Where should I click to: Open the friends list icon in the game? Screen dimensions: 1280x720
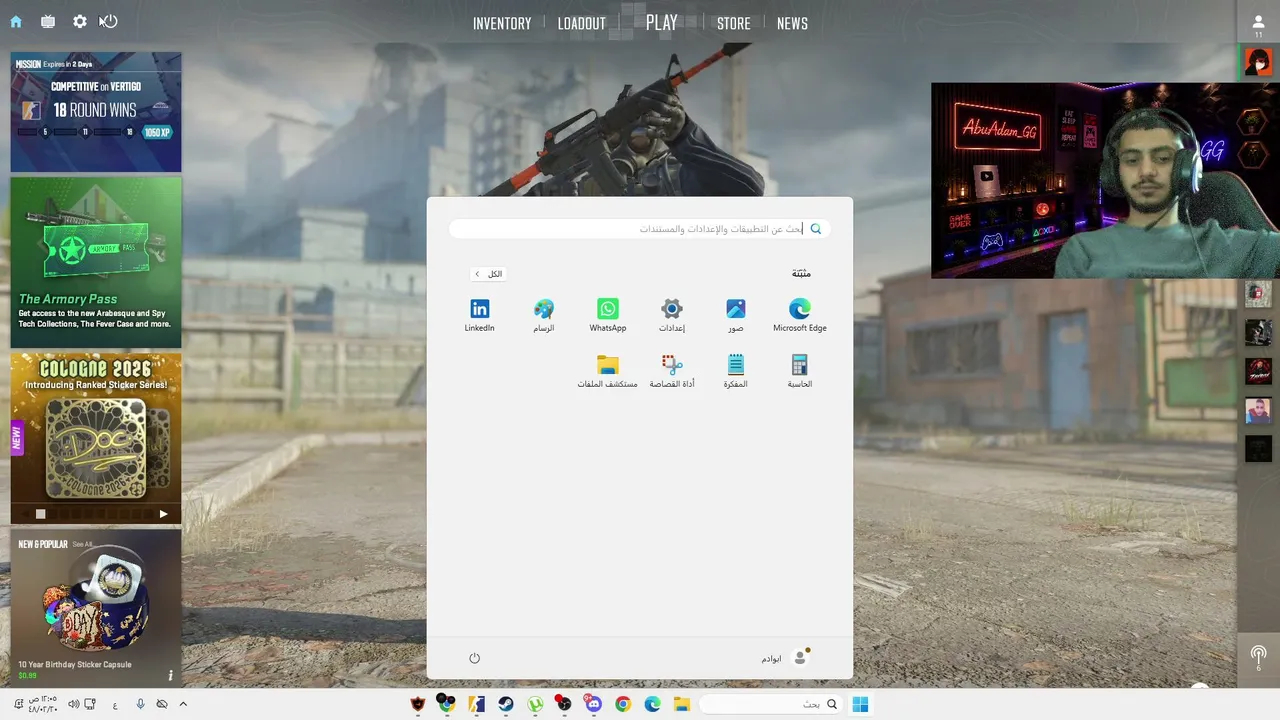pos(1258,25)
